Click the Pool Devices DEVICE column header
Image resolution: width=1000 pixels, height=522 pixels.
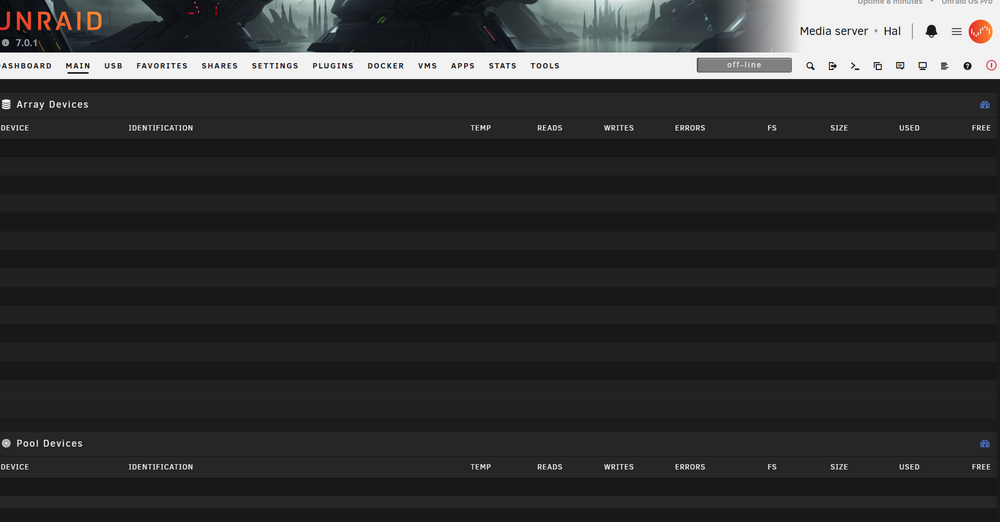pos(15,467)
